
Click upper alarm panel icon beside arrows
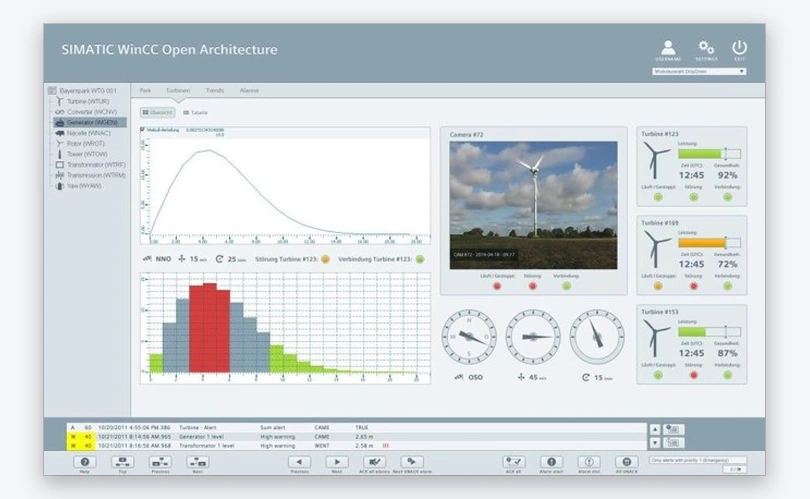click(x=674, y=429)
